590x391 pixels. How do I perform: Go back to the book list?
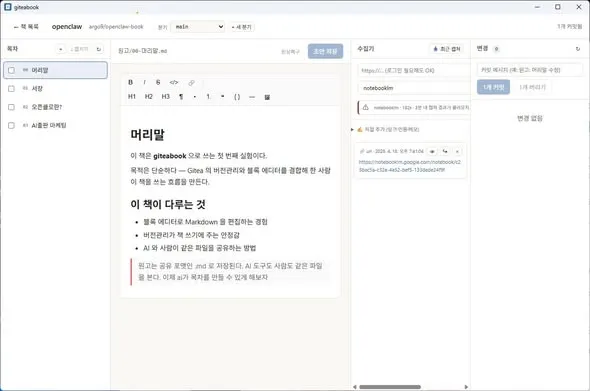[26, 27]
